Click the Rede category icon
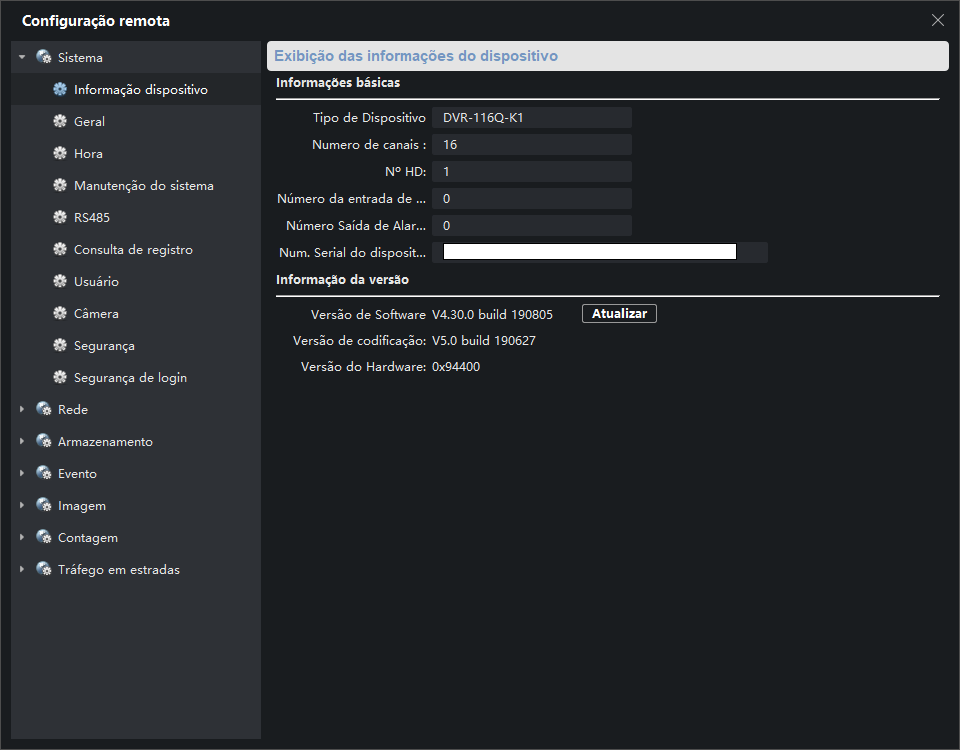 44,410
